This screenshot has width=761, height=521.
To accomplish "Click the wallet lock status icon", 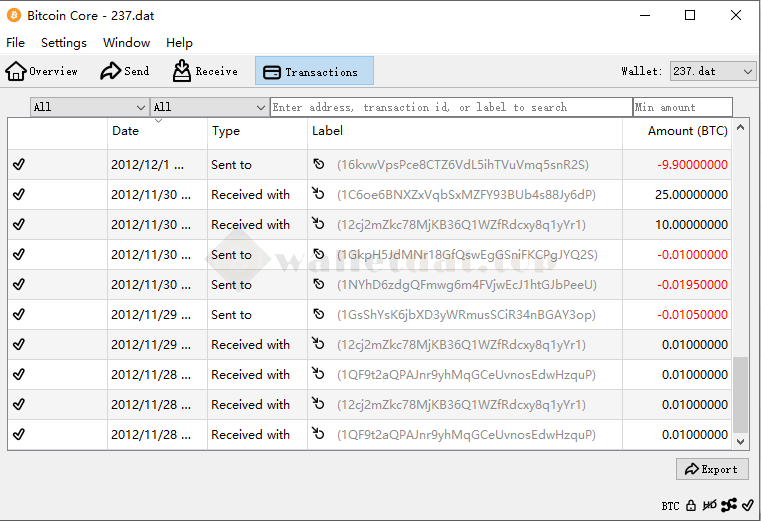I will click(x=691, y=505).
